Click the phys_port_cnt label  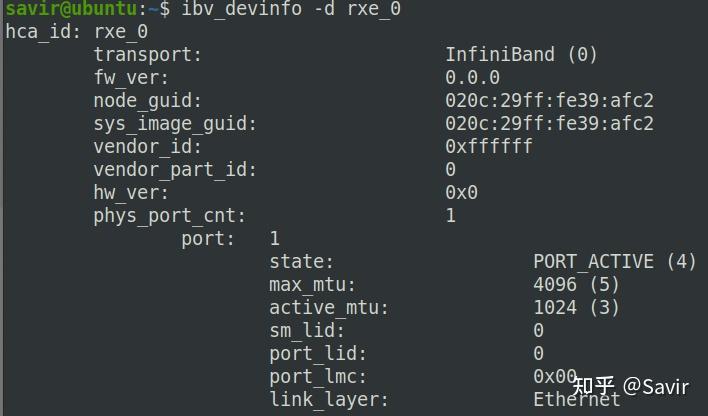pyautogui.click(x=169, y=215)
